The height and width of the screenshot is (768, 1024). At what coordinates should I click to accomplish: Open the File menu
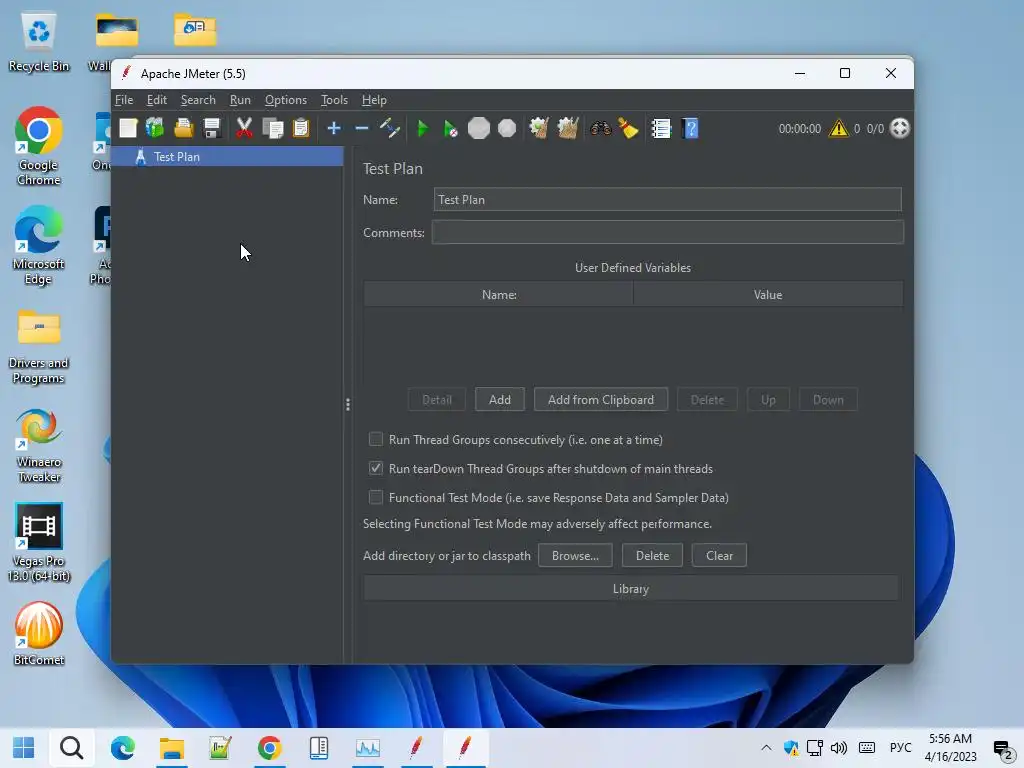pyautogui.click(x=124, y=100)
